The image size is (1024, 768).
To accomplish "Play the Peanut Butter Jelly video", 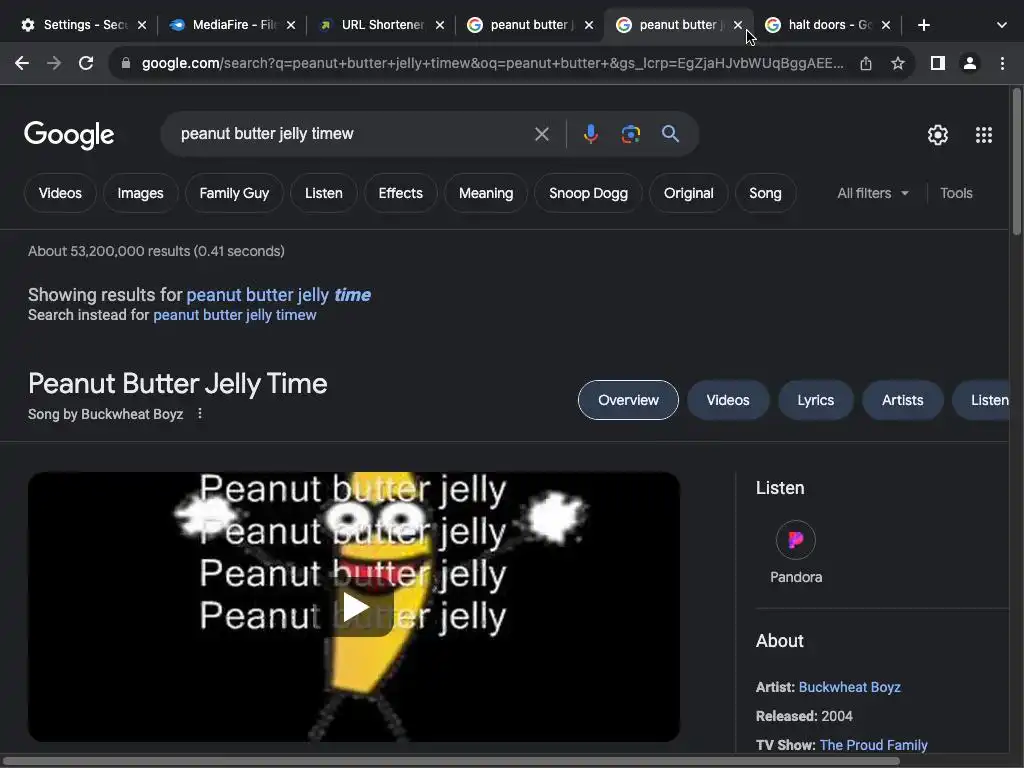I will click(x=355, y=607).
